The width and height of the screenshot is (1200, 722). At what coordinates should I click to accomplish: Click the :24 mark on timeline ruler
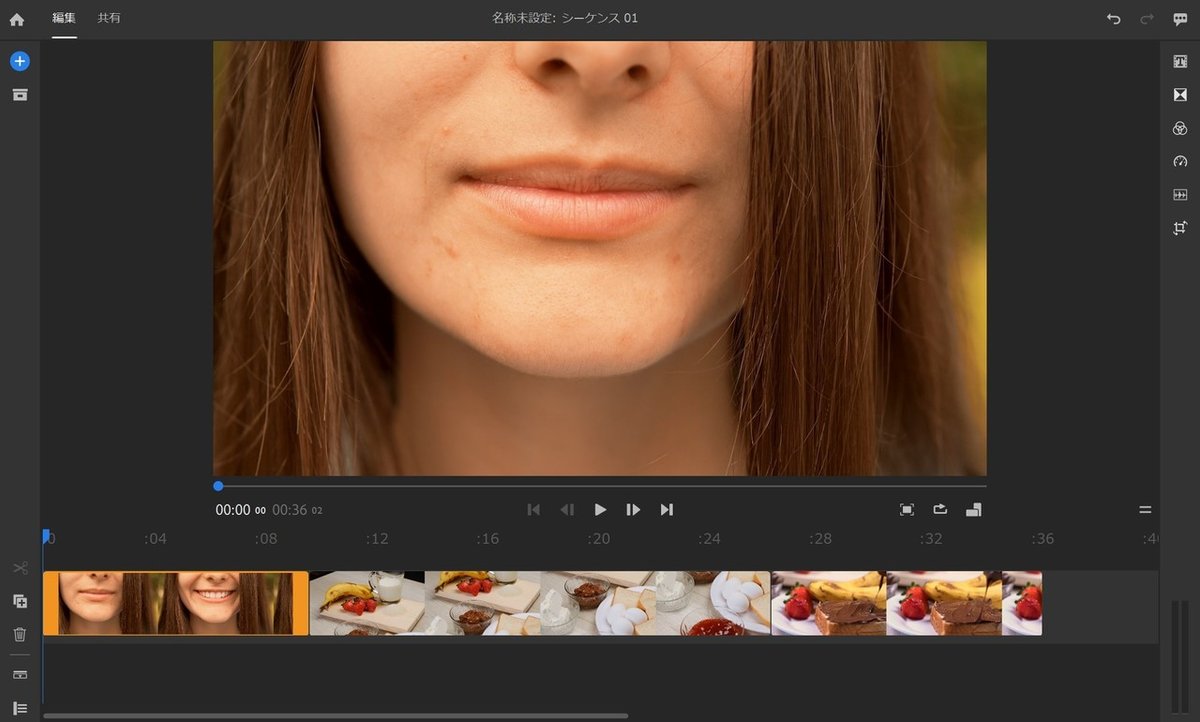(x=709, y=539)
